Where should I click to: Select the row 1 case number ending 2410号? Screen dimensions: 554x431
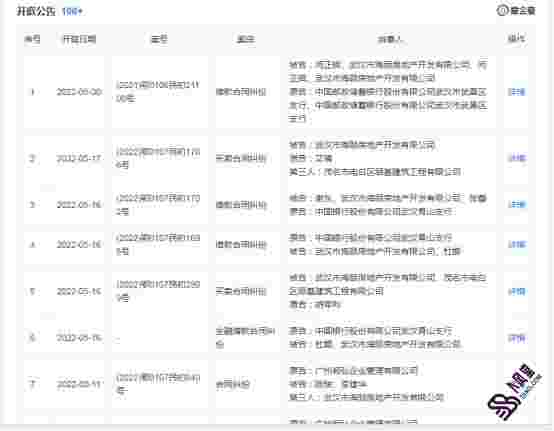pos(158,92)
